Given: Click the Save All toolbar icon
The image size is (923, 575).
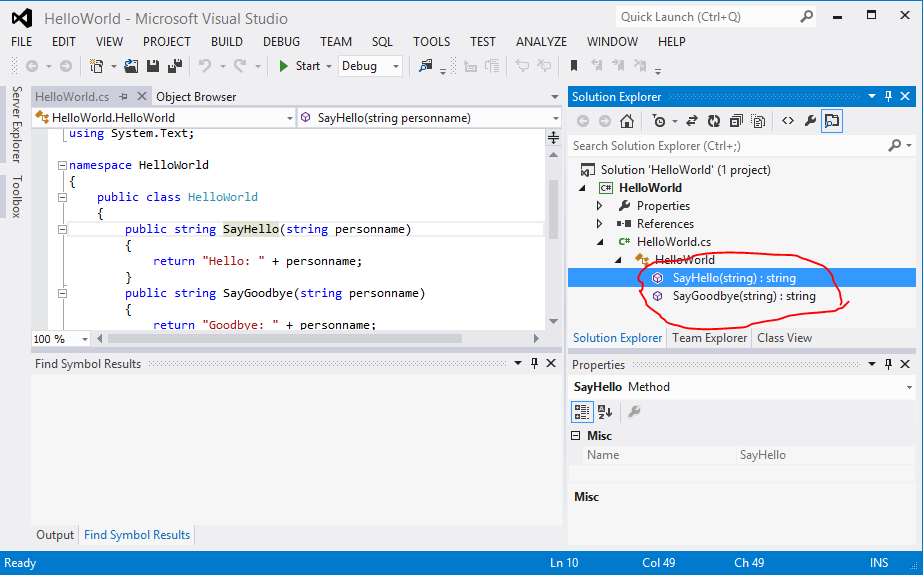Looking at the screenshot, I should click(x=175, y=66).
